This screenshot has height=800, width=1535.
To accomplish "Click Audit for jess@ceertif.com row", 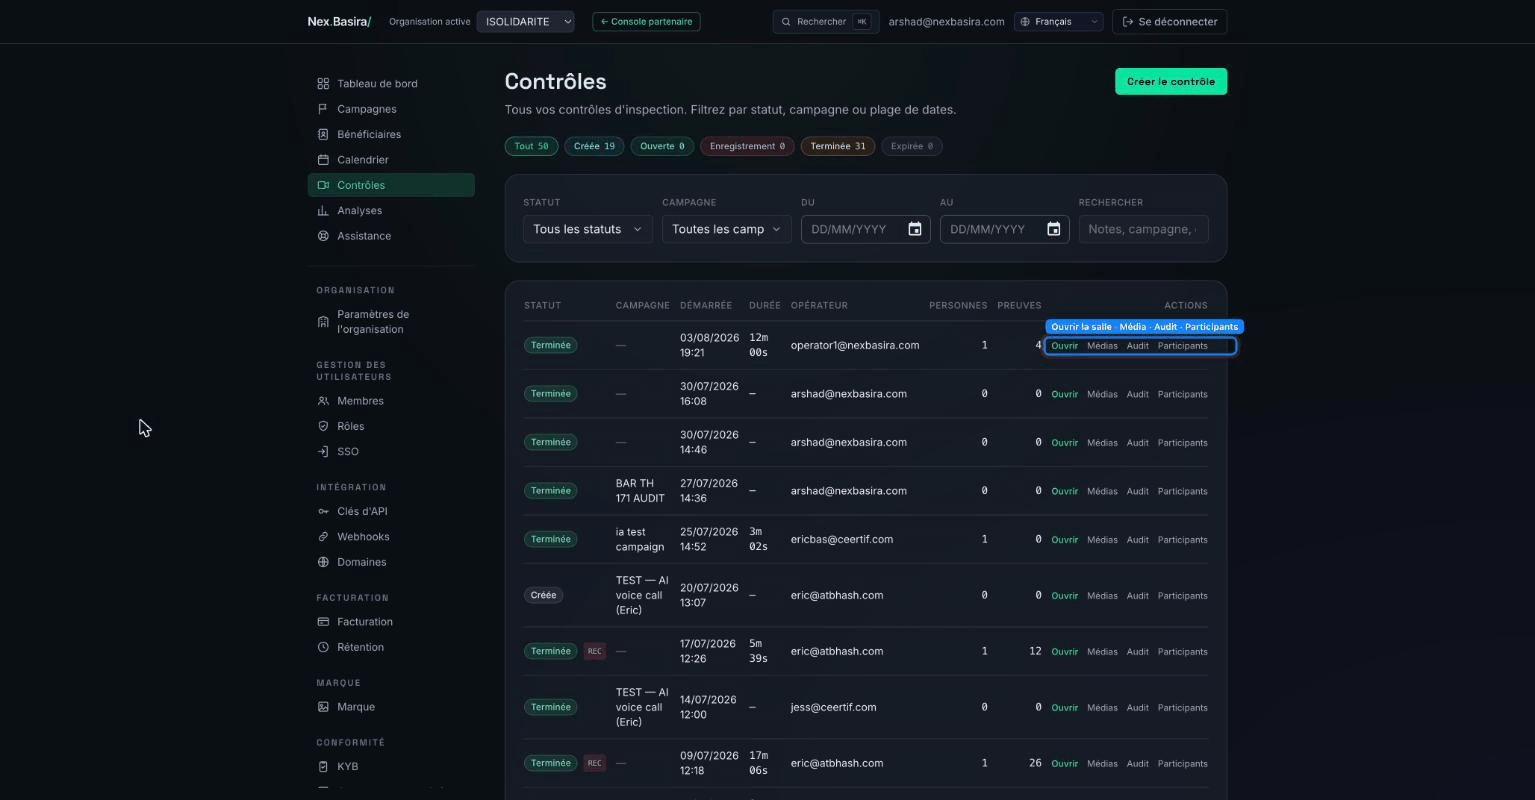I will (x=1138, y=708).
